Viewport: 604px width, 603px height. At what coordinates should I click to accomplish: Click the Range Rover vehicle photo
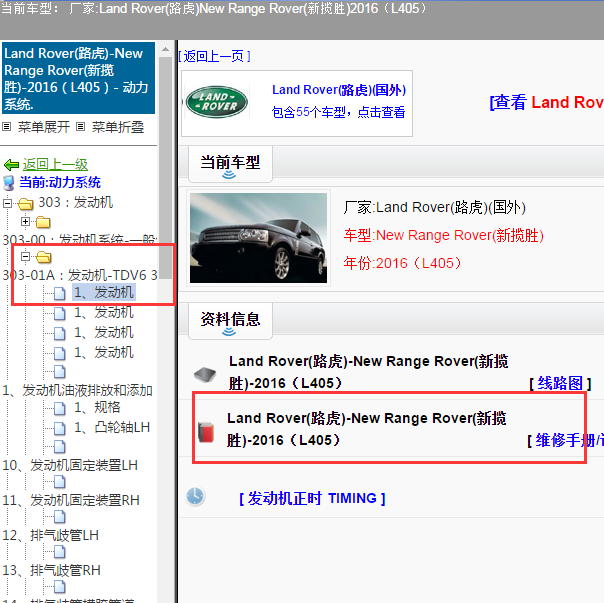tap(258, 238)
